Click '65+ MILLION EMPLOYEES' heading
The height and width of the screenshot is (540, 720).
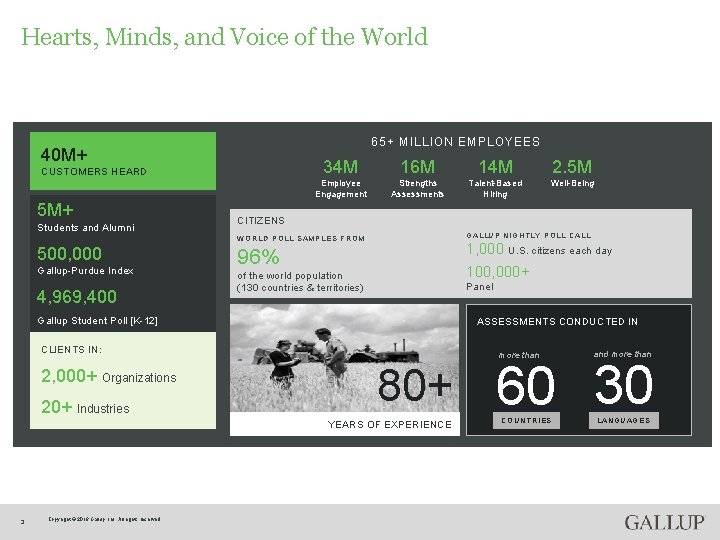click(456, 142)
